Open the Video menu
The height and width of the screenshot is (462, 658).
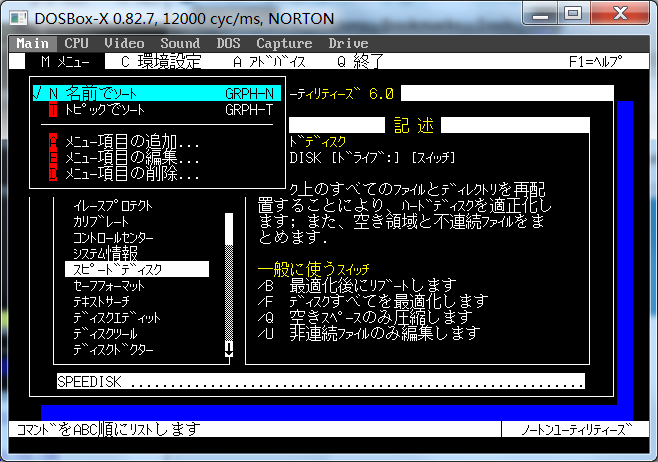pyautogui.click(x=124, y=43)
